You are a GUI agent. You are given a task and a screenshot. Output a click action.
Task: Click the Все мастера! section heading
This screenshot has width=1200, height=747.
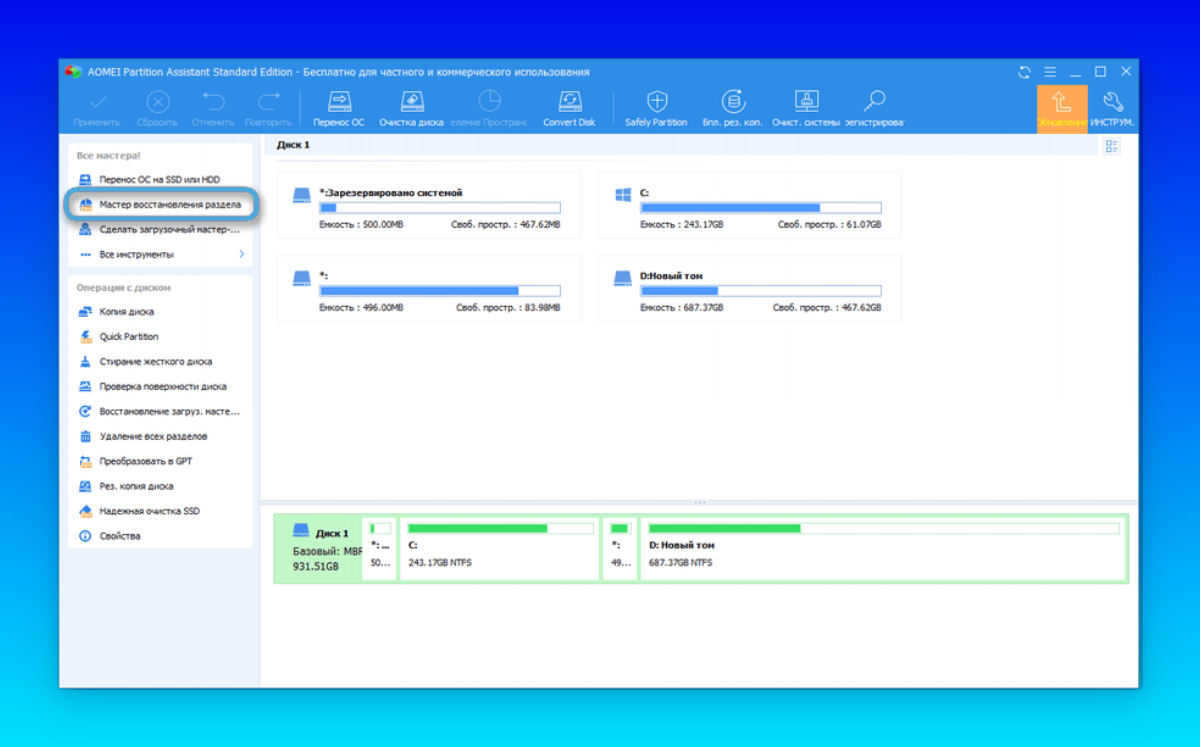click(109, 156)
